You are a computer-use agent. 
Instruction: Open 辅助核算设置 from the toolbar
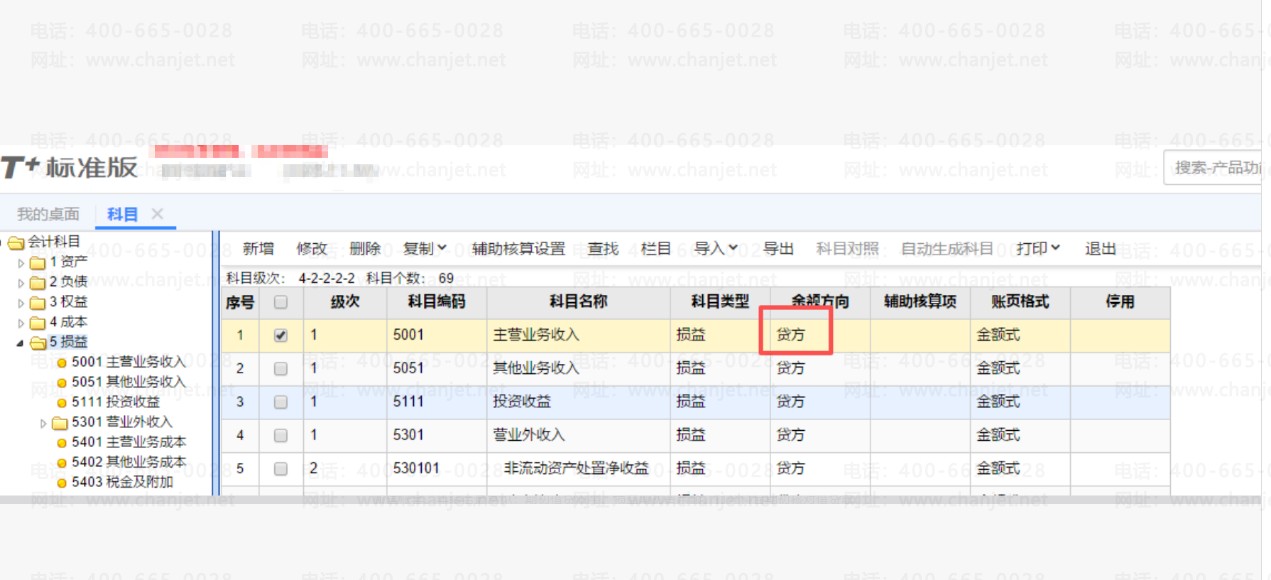[518, 248]
